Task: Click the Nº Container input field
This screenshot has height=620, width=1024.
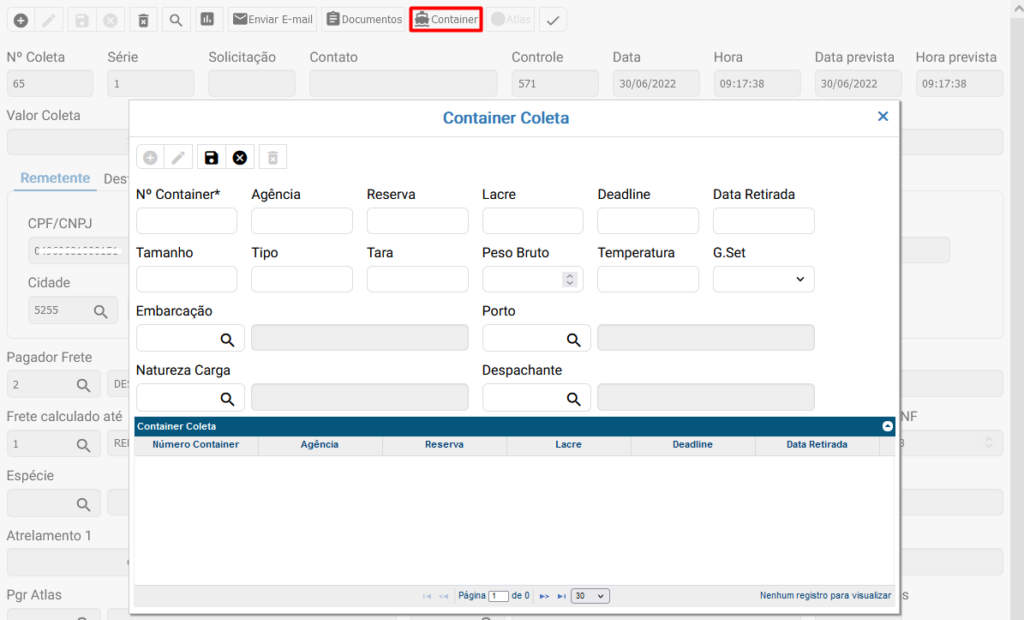Action: 186,221
